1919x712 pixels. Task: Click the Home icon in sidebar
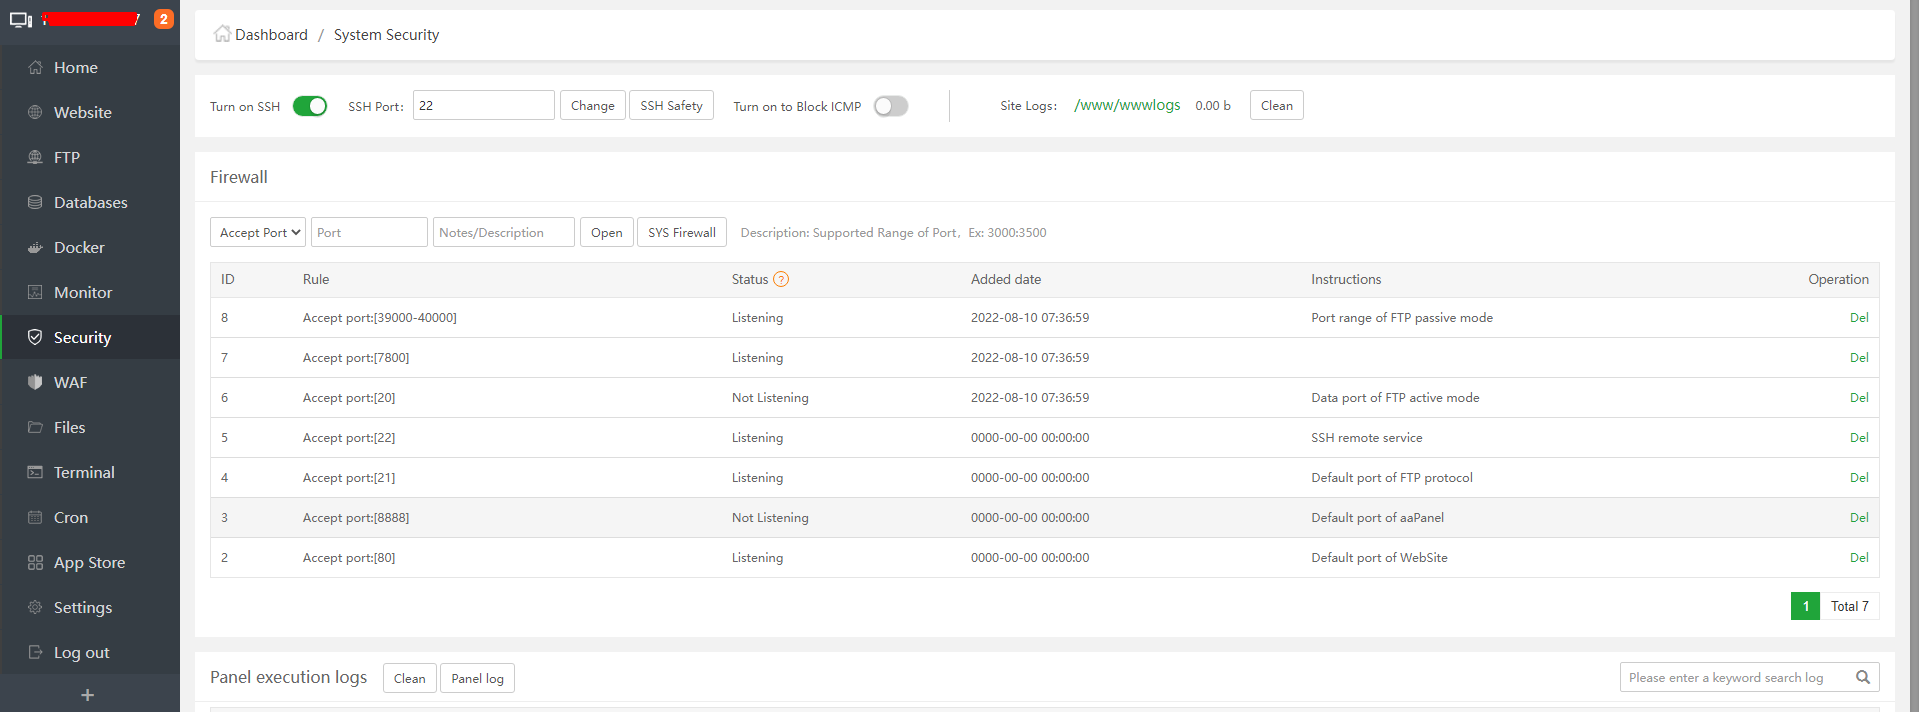pos(35,68)
